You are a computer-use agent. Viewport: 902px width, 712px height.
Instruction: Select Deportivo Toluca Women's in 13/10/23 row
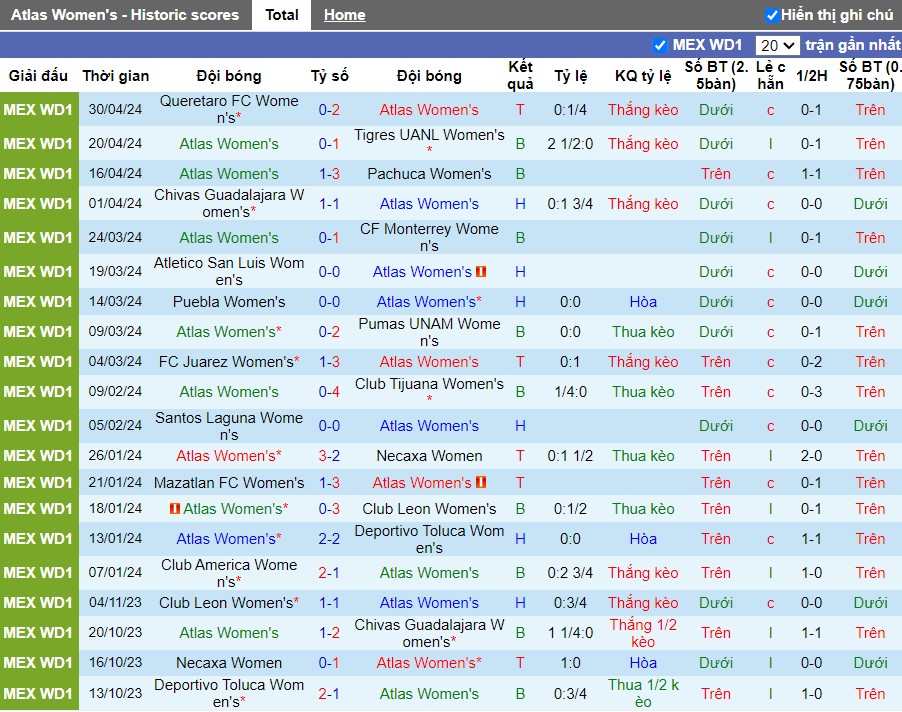tap(229, 693)
